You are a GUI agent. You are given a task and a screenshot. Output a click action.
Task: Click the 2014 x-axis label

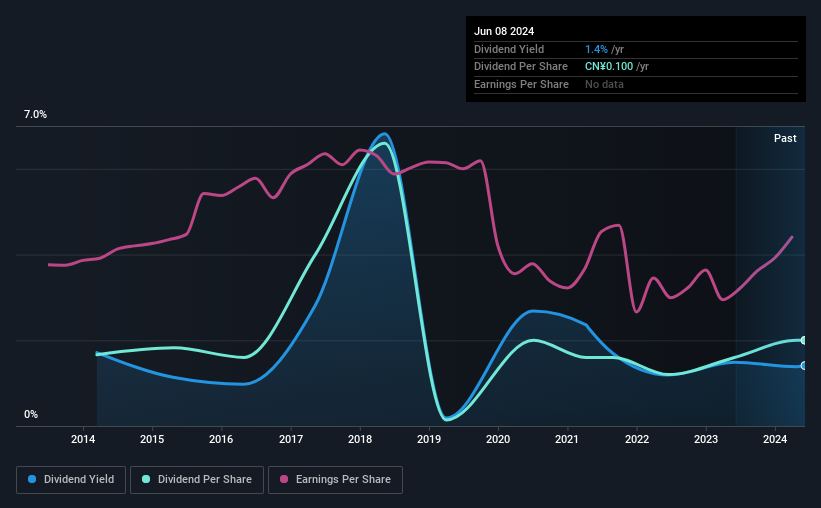(x=83, y=439)
